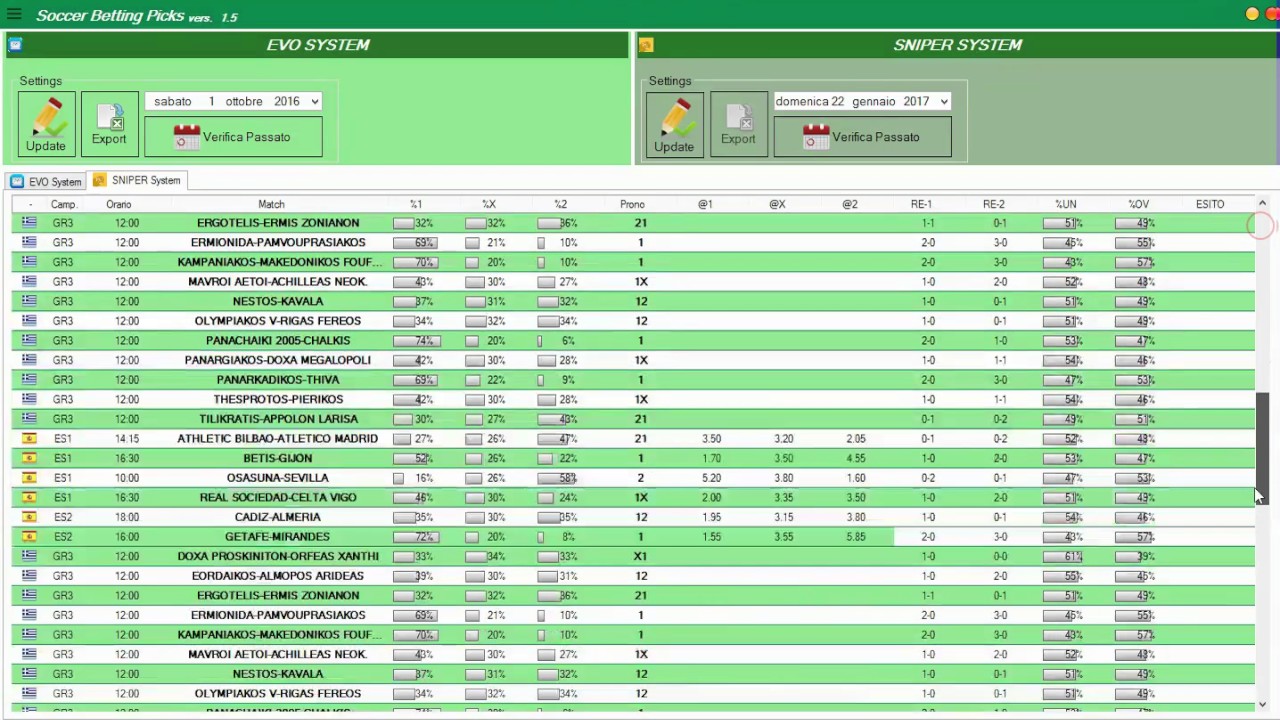Viewport: 1280px width, 720px height.
Task: Click the SNIPER System Update pencil button
Action: coord(674,124)
